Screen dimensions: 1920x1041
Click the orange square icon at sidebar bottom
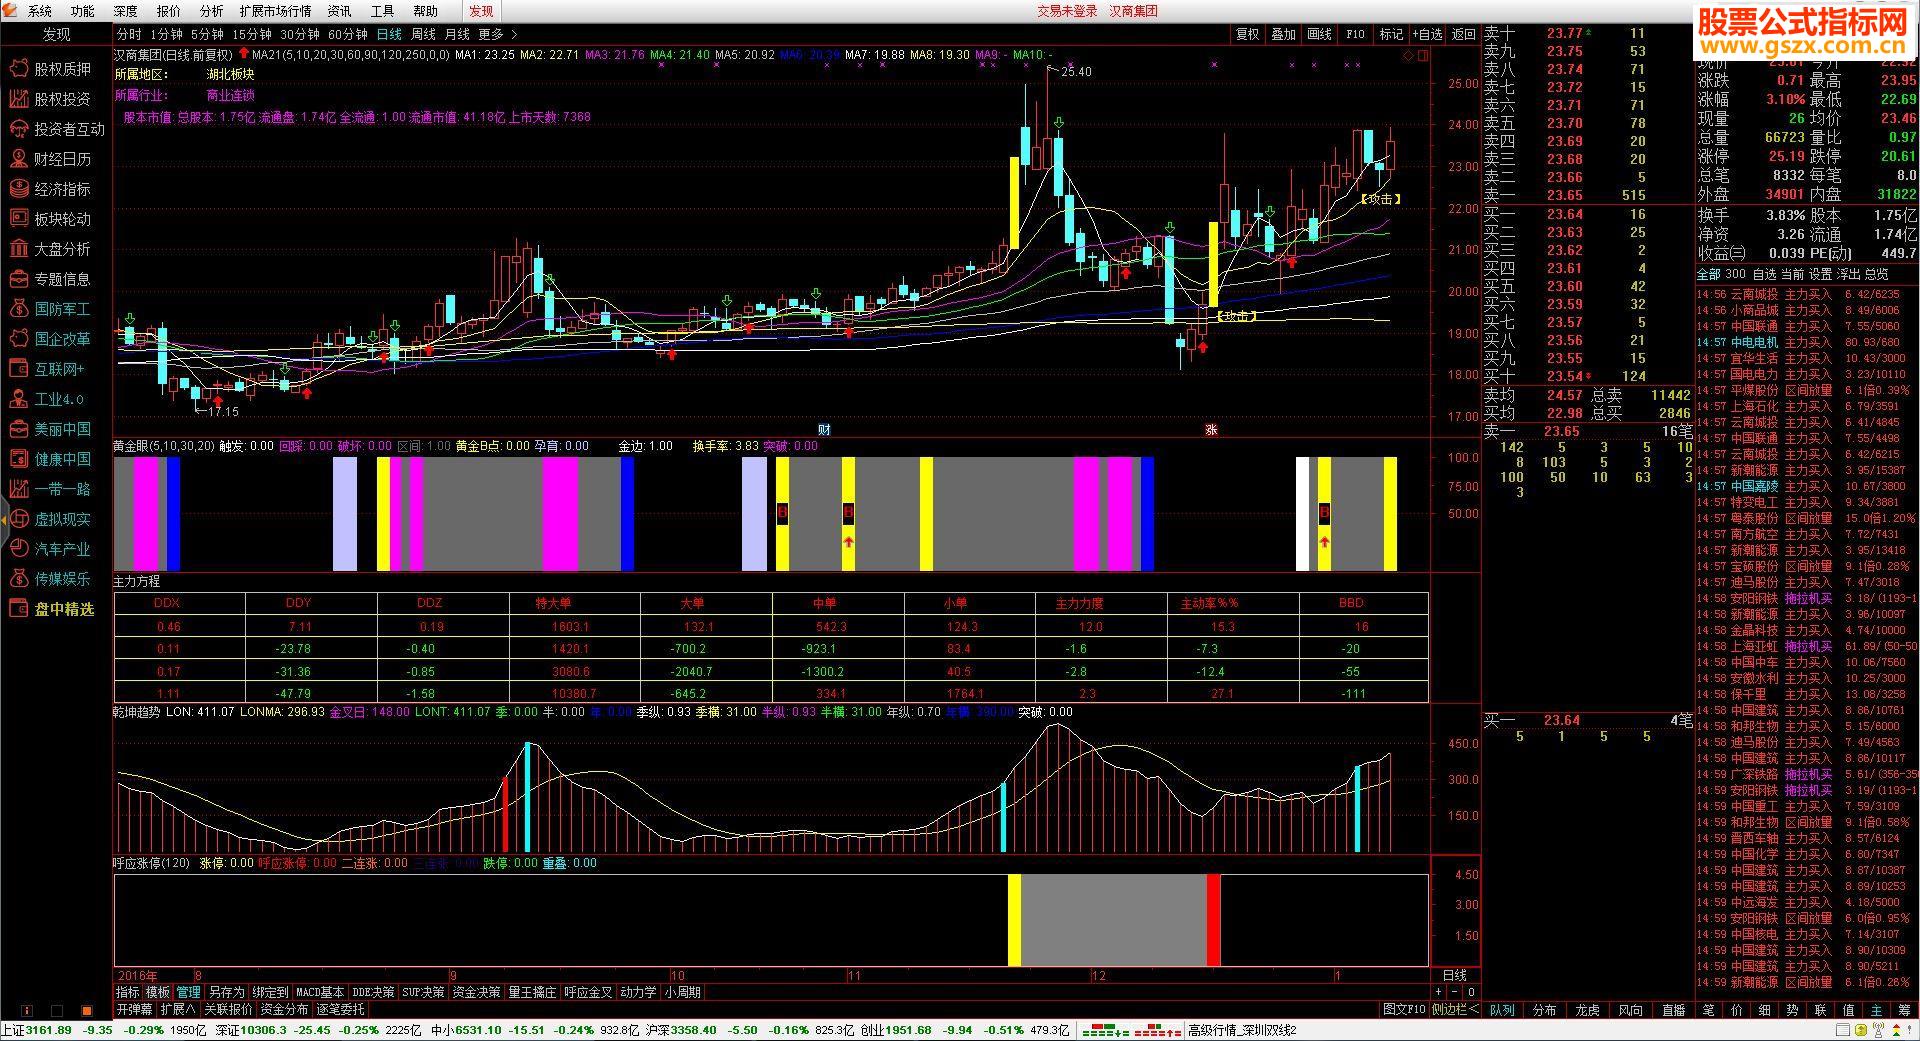86,1011
